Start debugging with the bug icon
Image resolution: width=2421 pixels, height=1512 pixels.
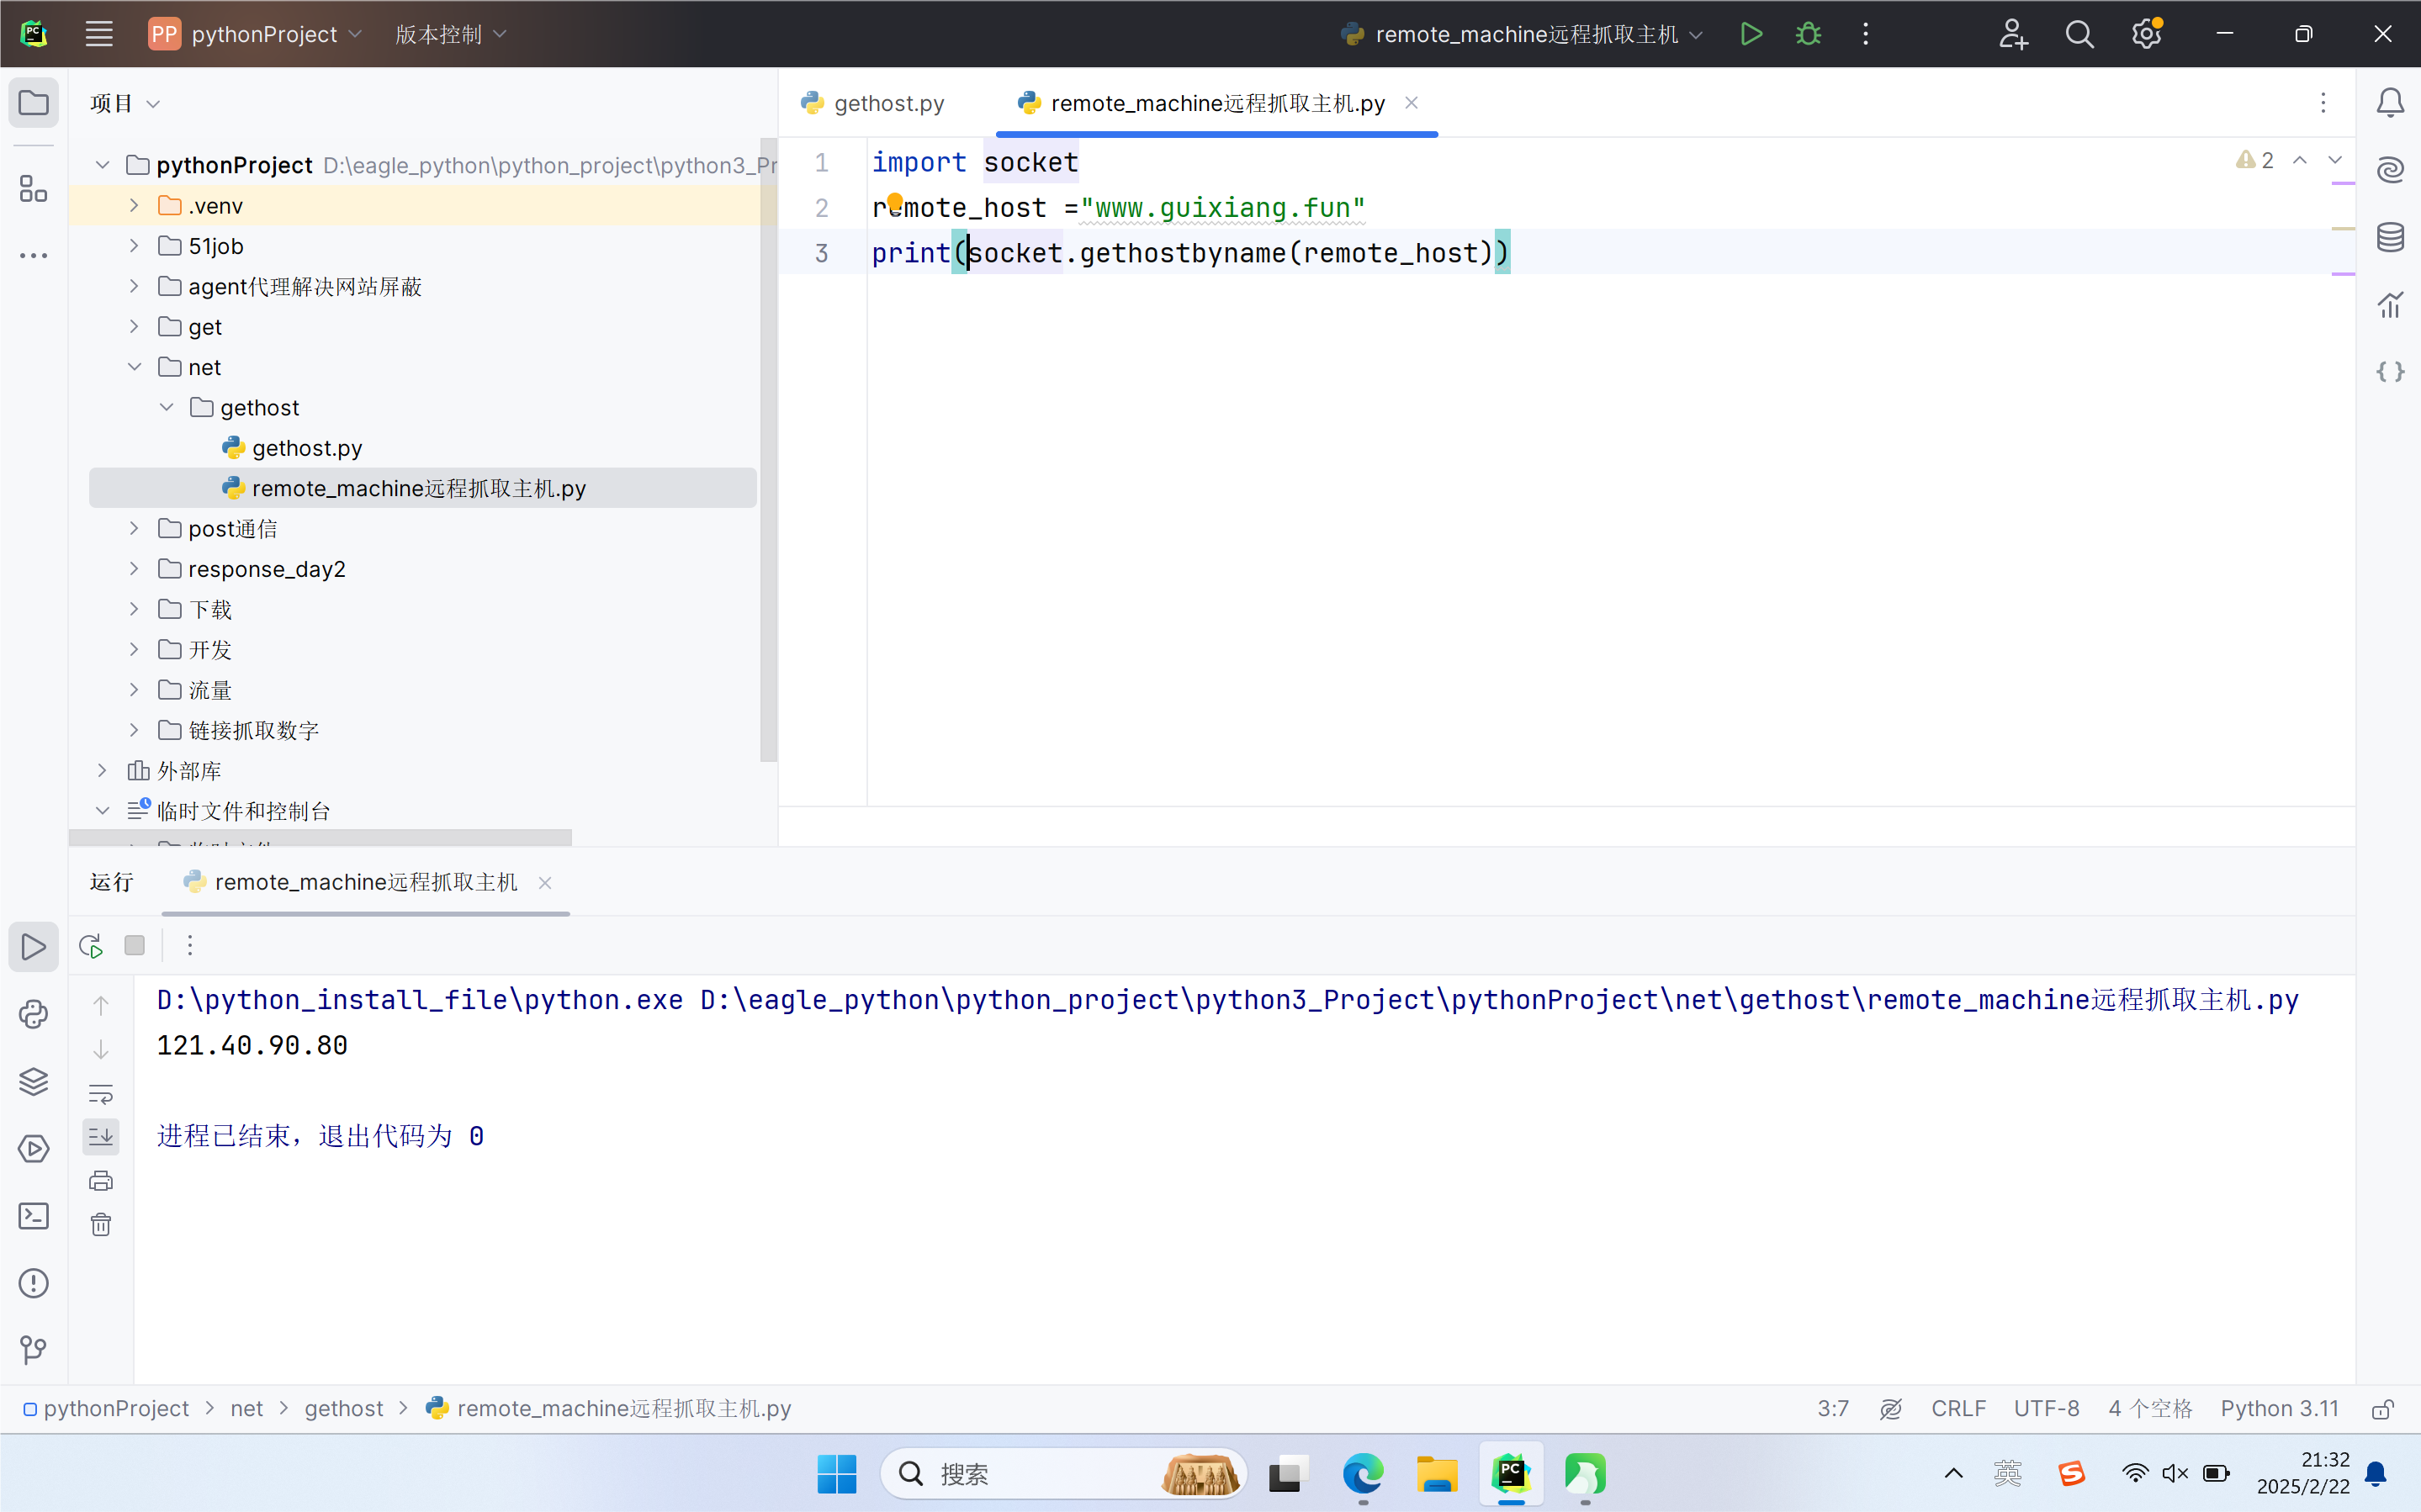pyautogui.click(x=1808, y=34)
